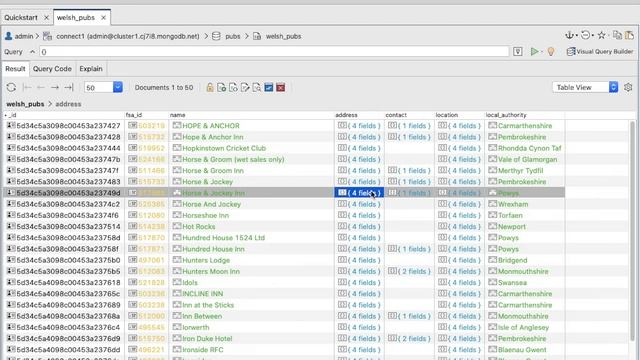The height and width of the screenshot is (360, 640).
Task: Click the edit document pencil icon
Action: (245, 88)
